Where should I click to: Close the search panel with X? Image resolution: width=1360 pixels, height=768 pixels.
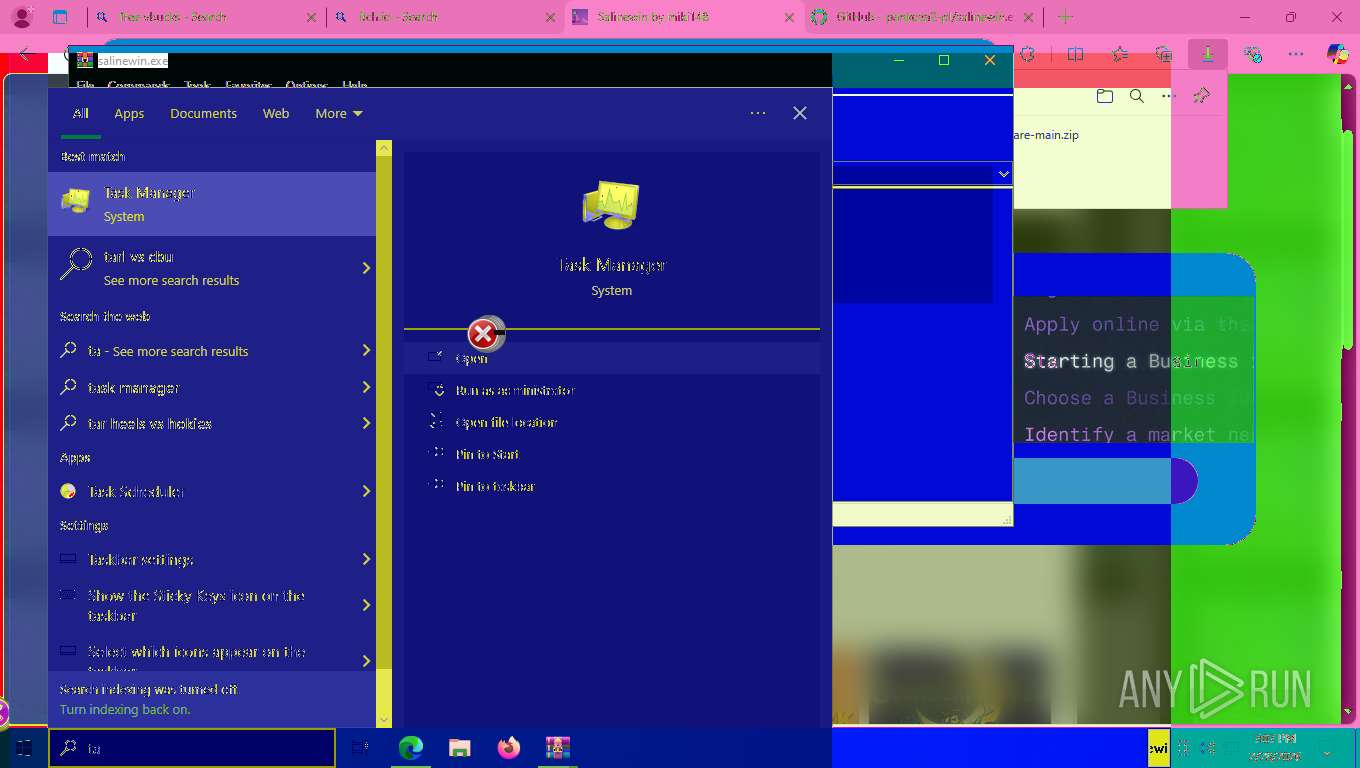[x=800, y=113]
